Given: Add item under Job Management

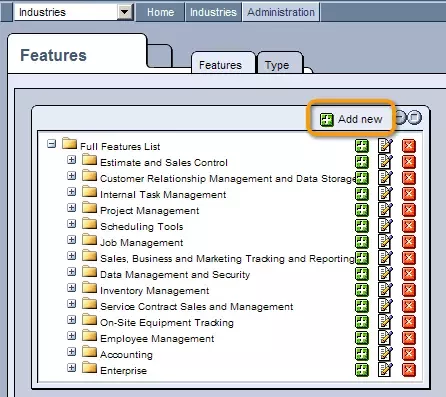Looking at the screenshot, I should coord(362,242).
